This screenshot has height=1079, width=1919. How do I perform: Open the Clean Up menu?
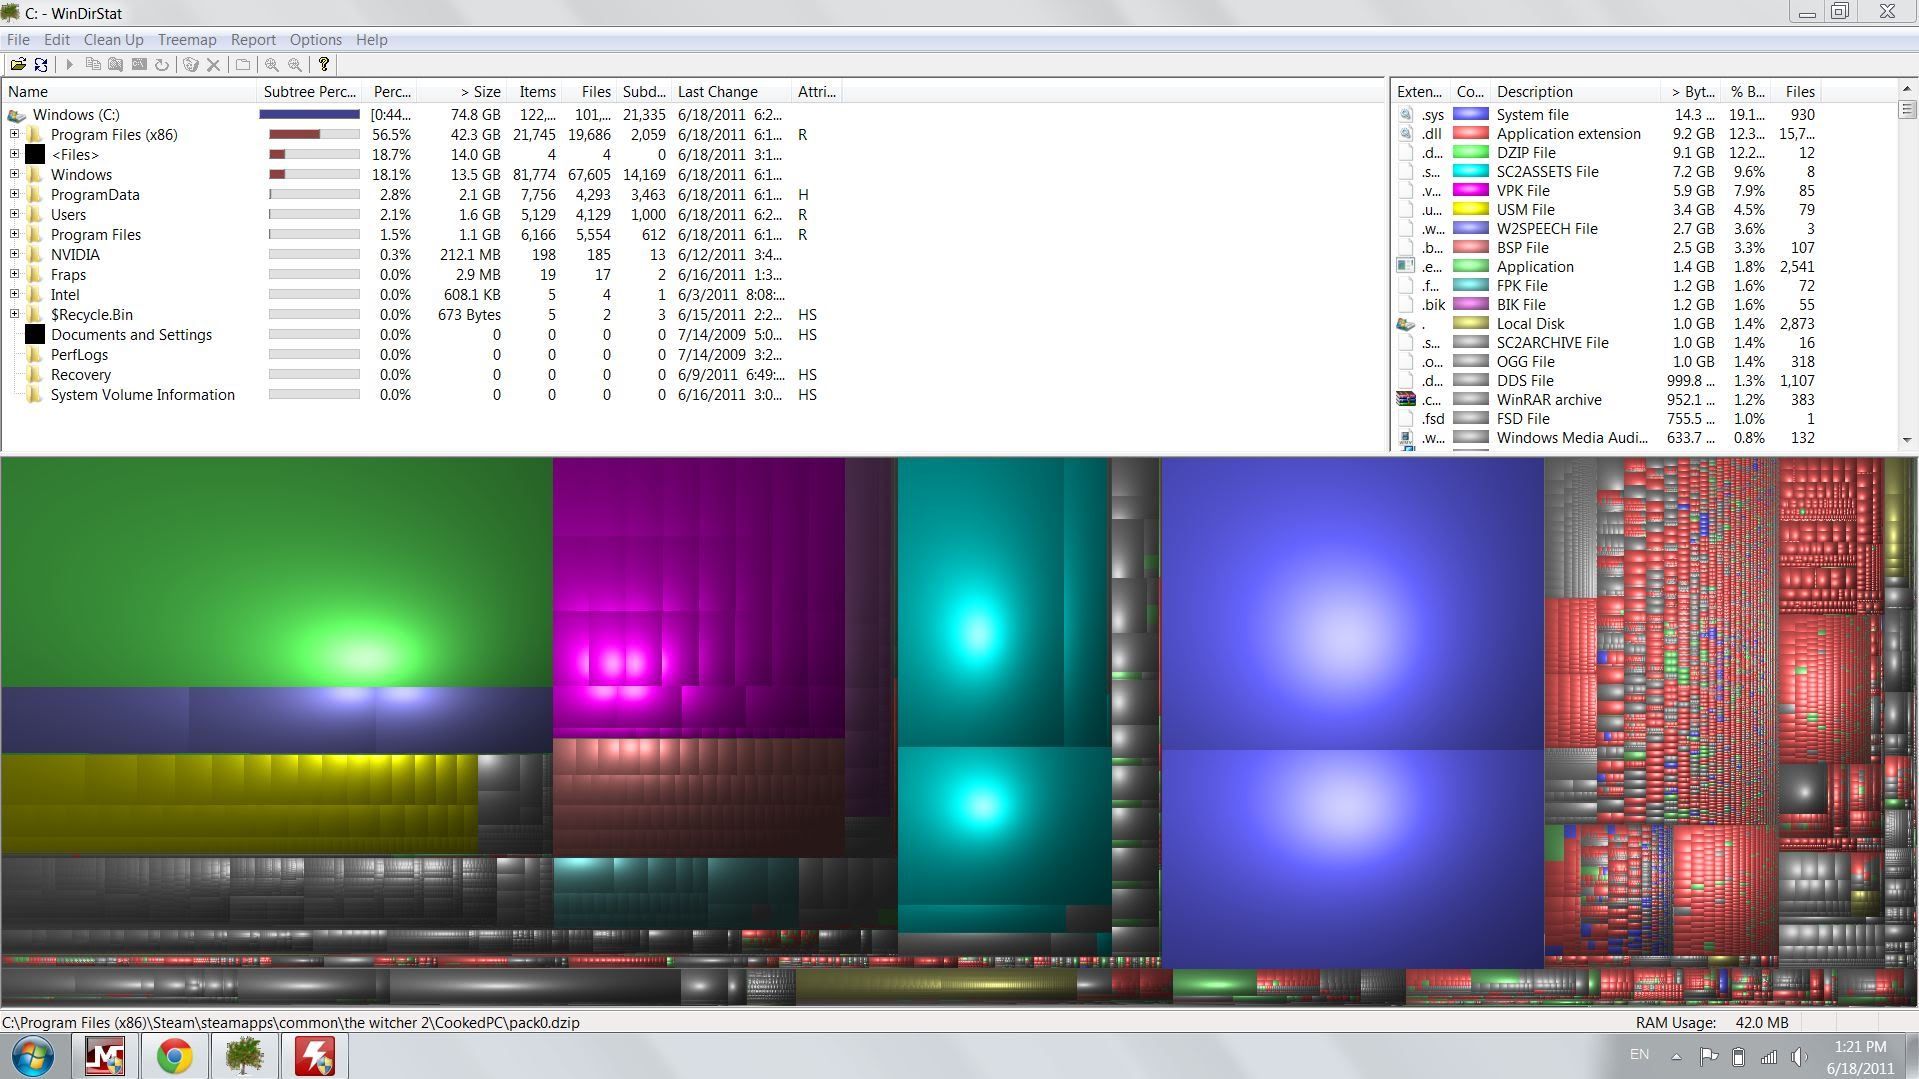(114, 40)
